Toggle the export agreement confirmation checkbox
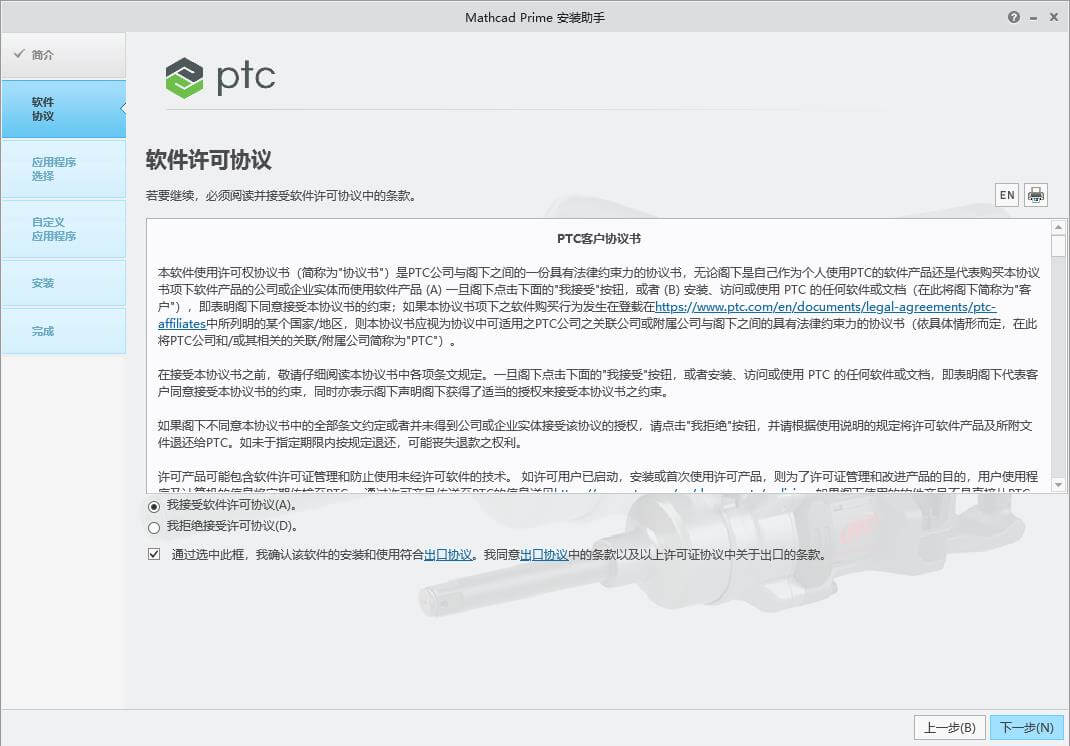 [x=154, y=554]
